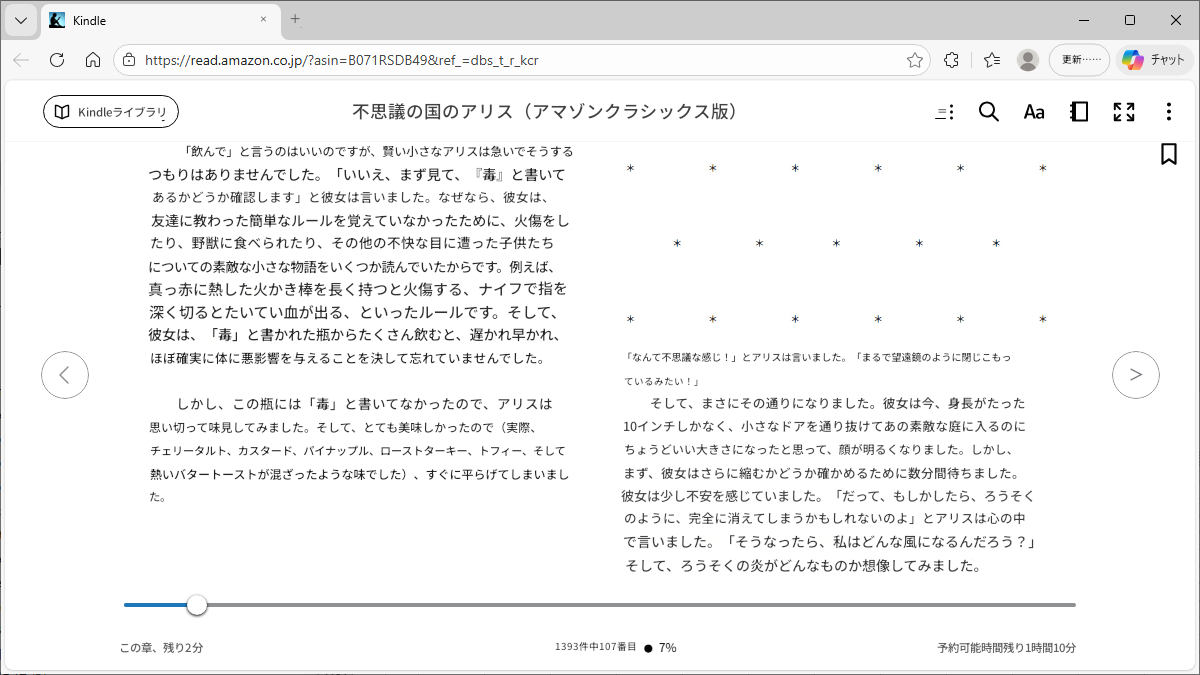Go to the next page arrow
Viewport: 1200px width, 675px height.
[x=1135, y=375]
